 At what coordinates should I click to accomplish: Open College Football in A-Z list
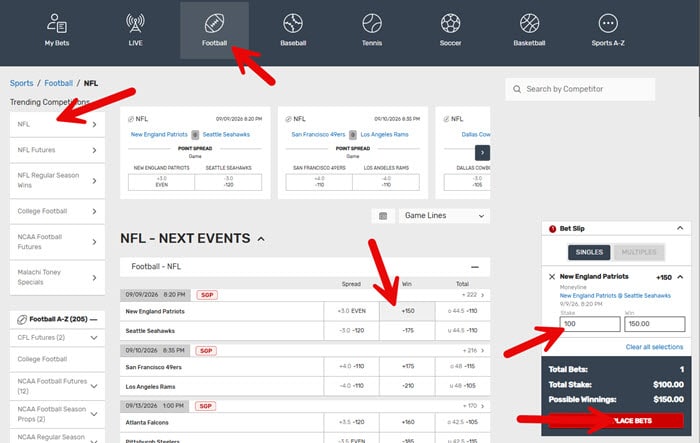[x=57, y=359]
